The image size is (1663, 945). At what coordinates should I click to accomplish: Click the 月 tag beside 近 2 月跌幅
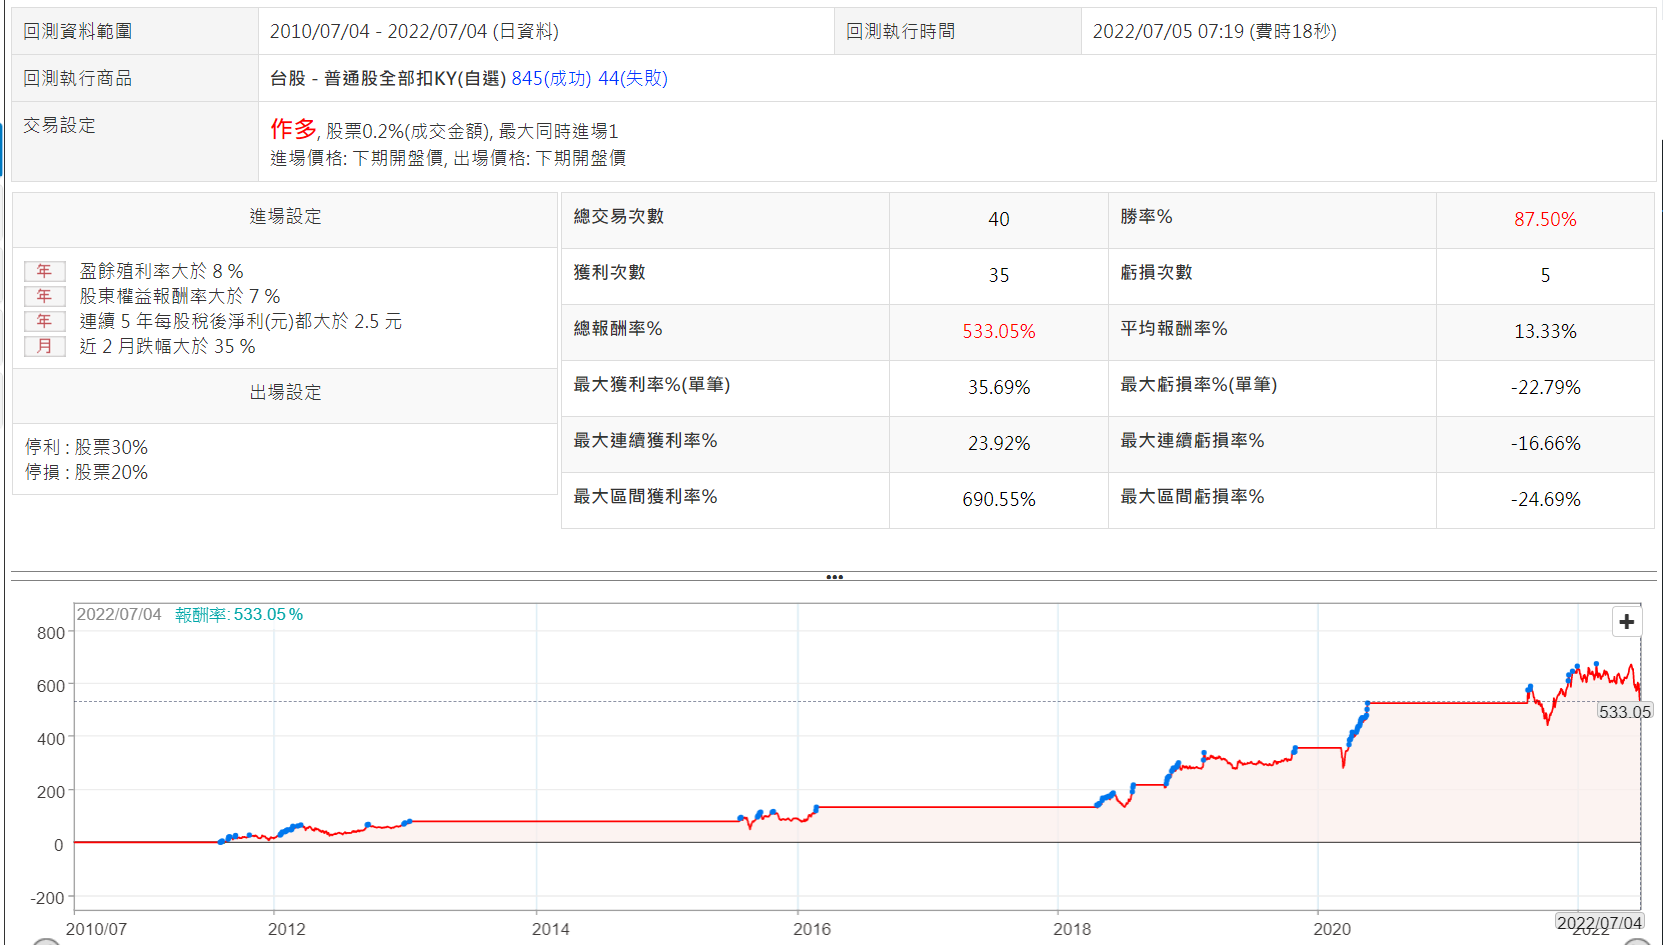(x=44, y=346)
